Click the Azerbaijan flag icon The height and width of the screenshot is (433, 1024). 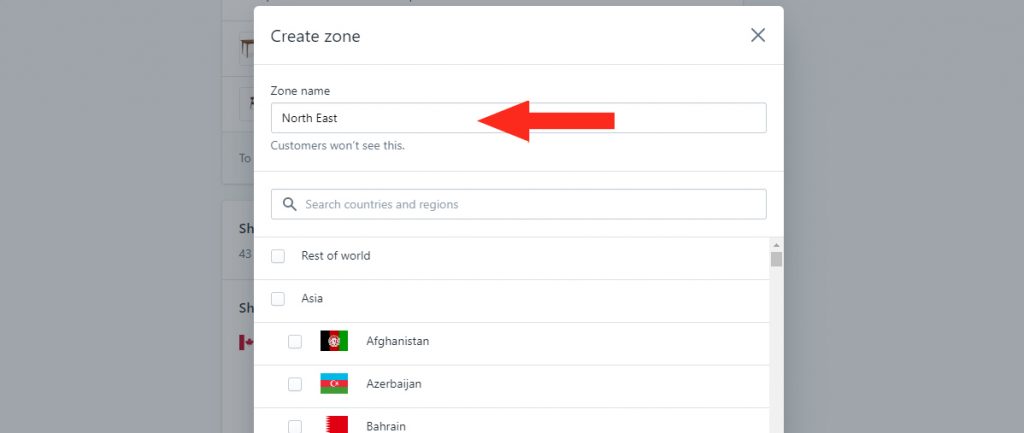334,383
